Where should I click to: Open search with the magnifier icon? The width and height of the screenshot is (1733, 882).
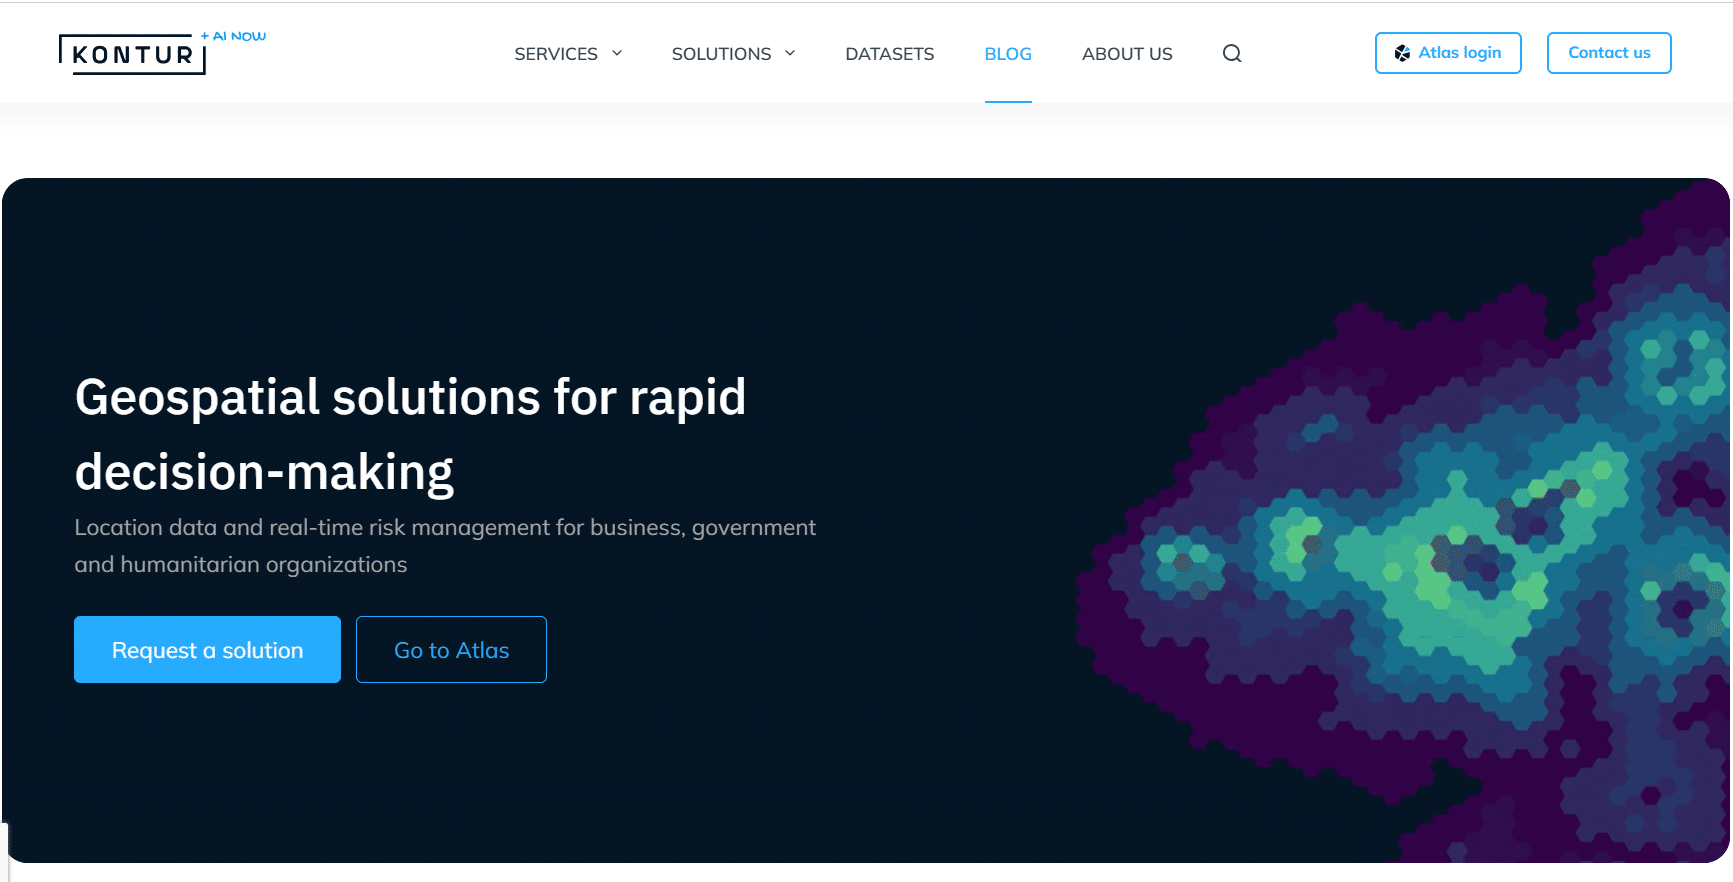point(1232,54)
